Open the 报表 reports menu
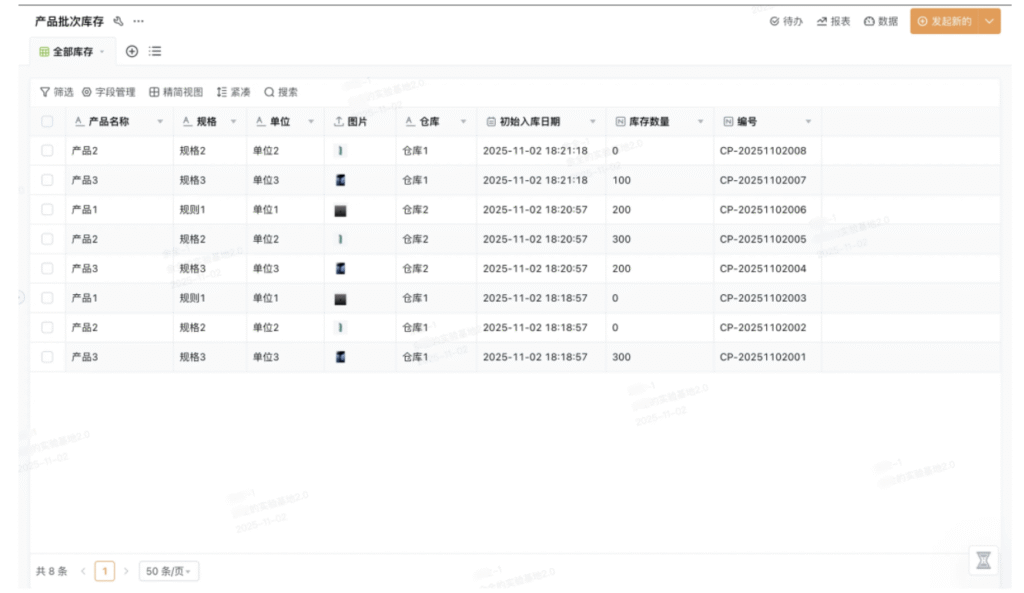Image resolution: width=1024 pixels, height=593 pixels. click(833, 21)
